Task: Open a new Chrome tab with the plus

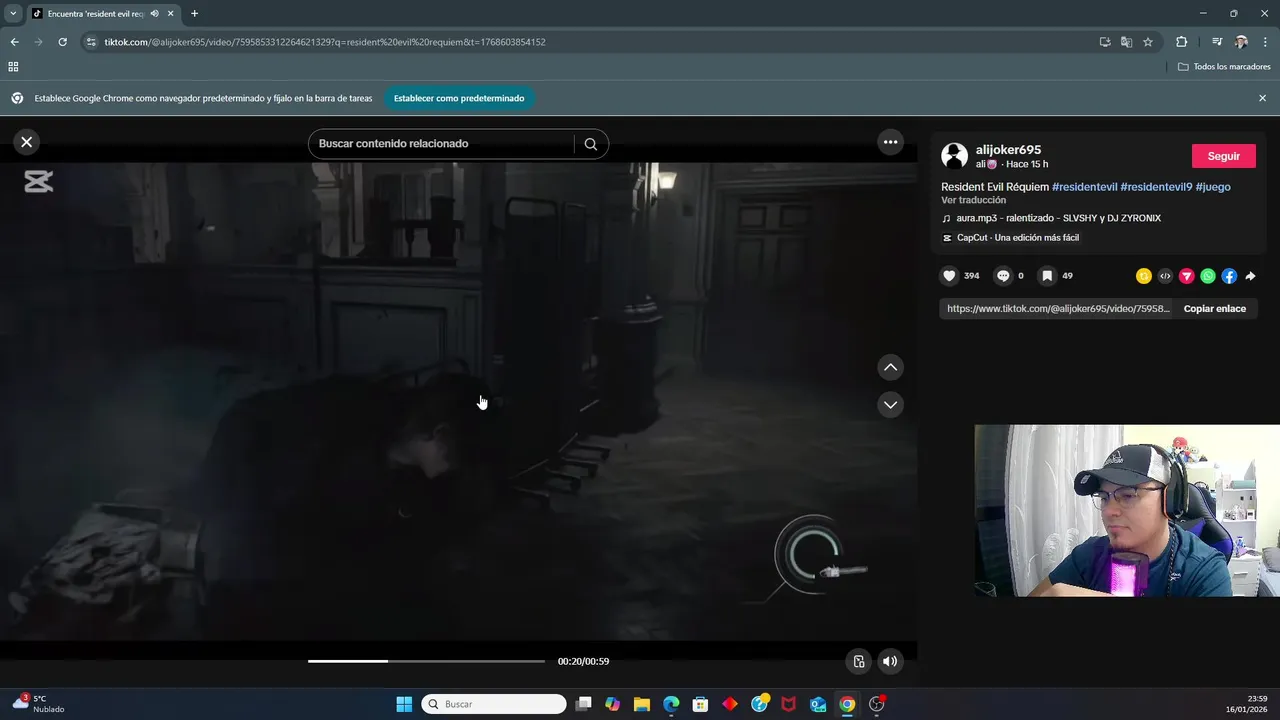Action: point(194,14)
